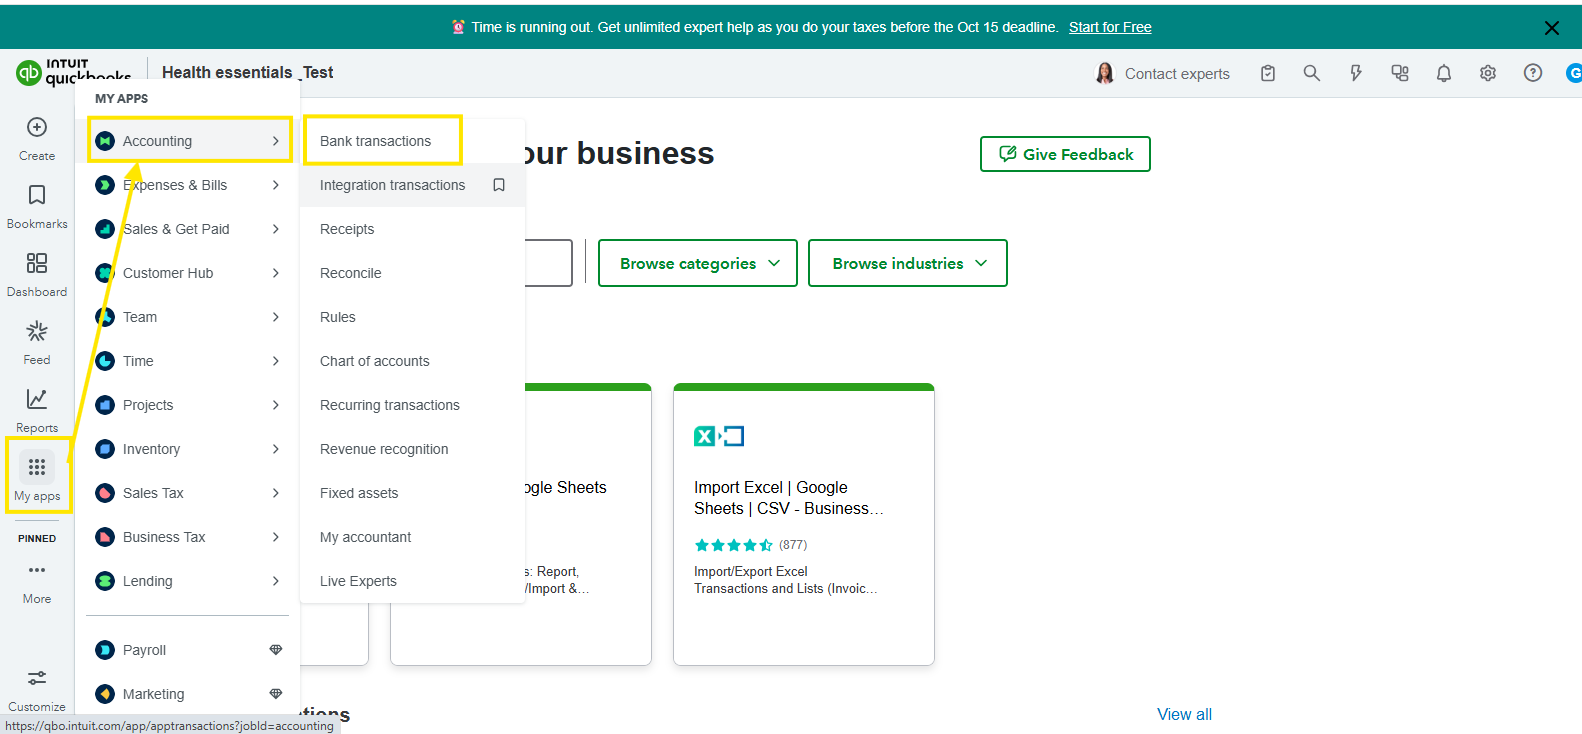Open Bookmarks from the left sidebar
1582x734 pixels.
(37, 206)
